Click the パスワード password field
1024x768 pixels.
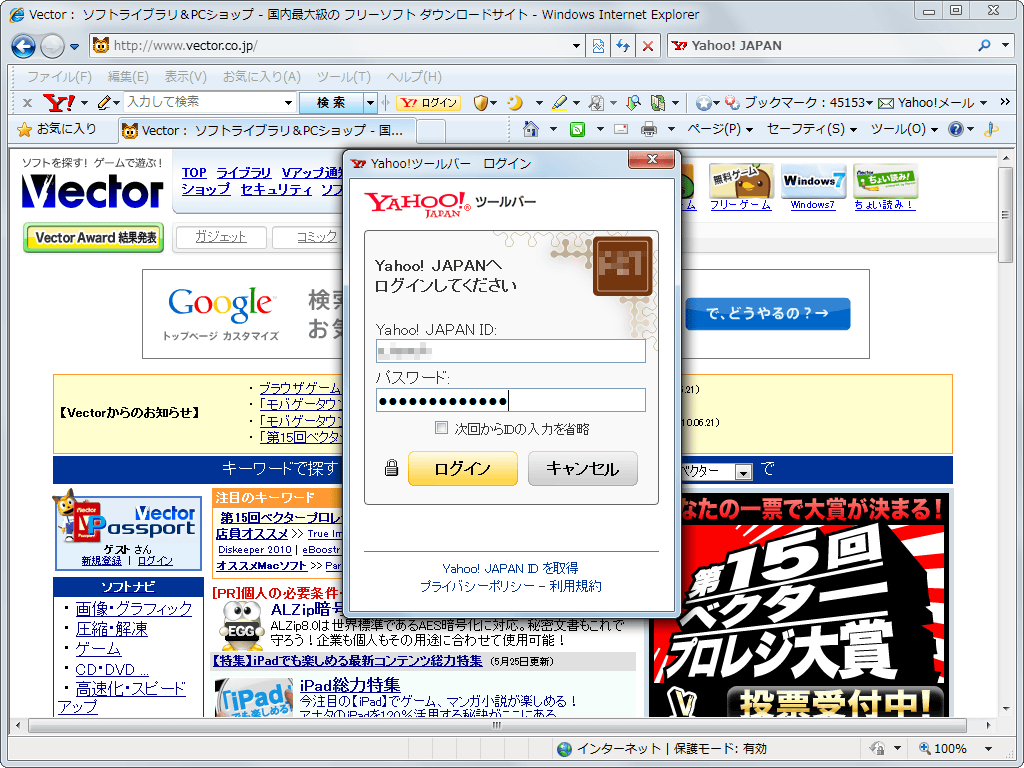point(511,400)
